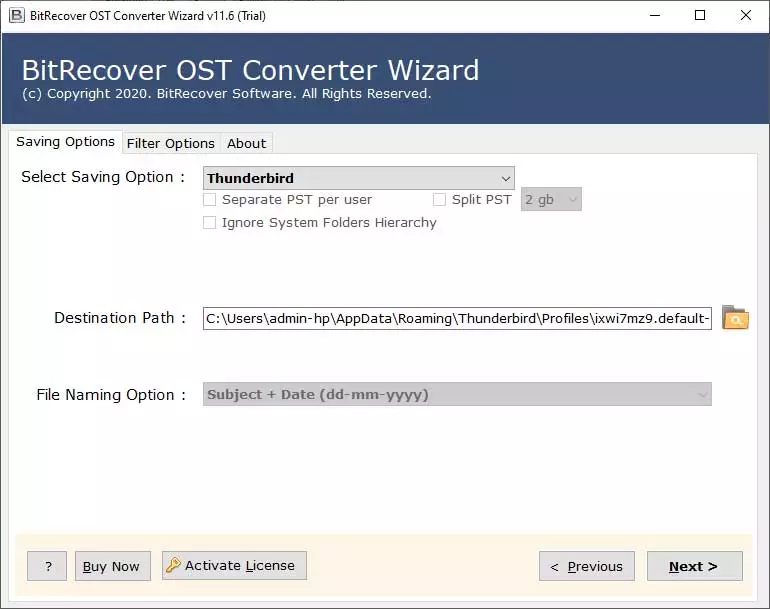Close the OST Converter Wizard window

pos(745,15)
